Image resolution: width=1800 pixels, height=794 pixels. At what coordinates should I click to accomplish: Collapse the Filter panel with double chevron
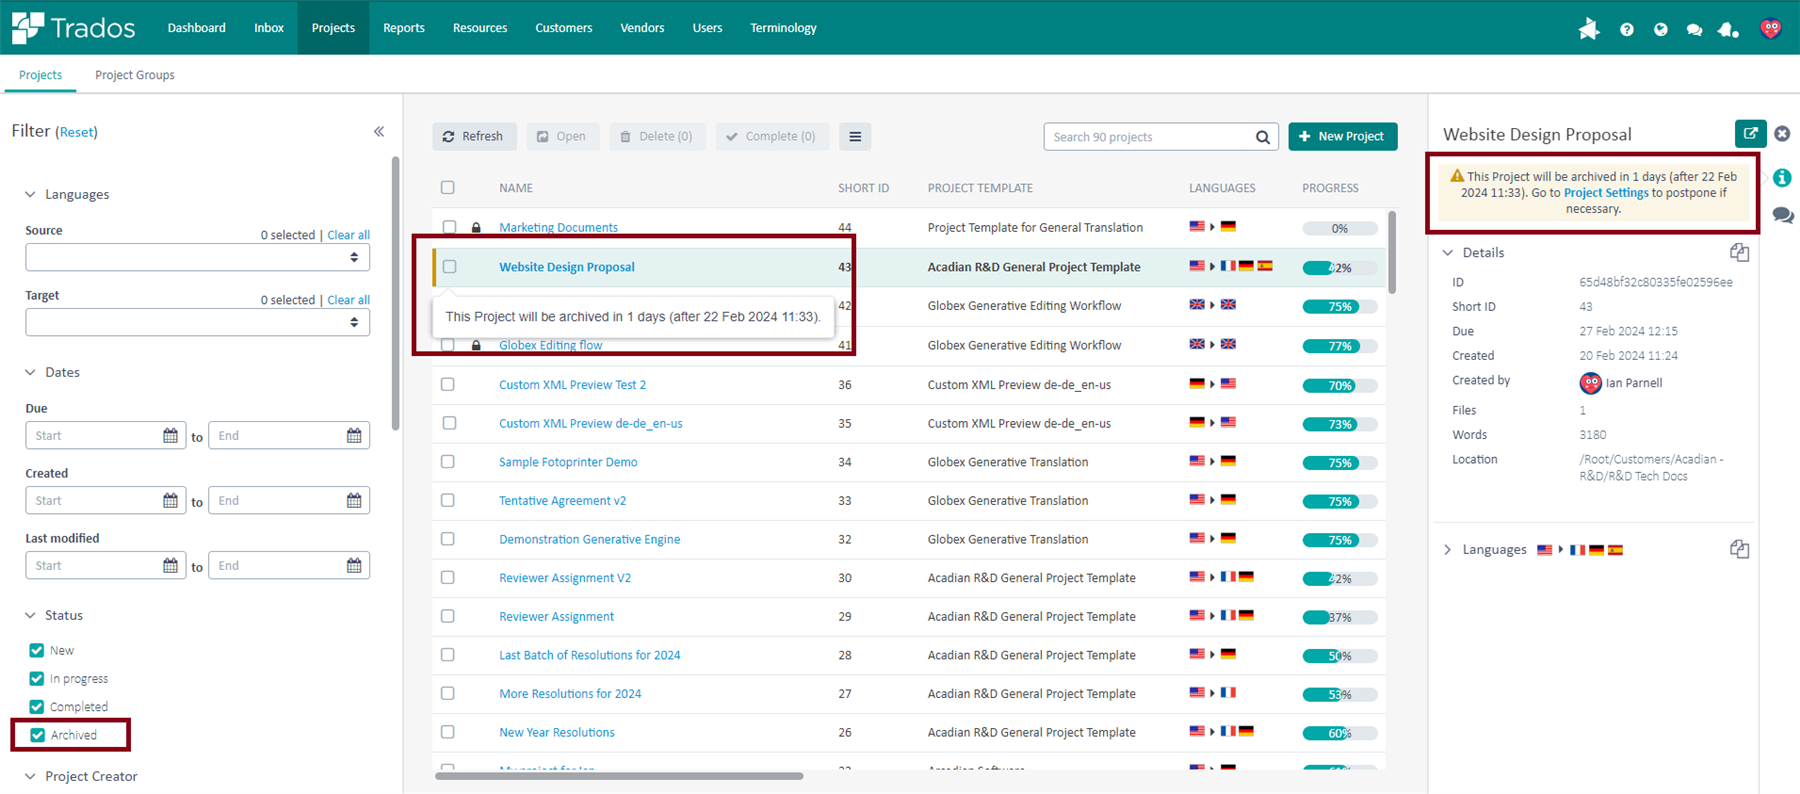[379, 131]
